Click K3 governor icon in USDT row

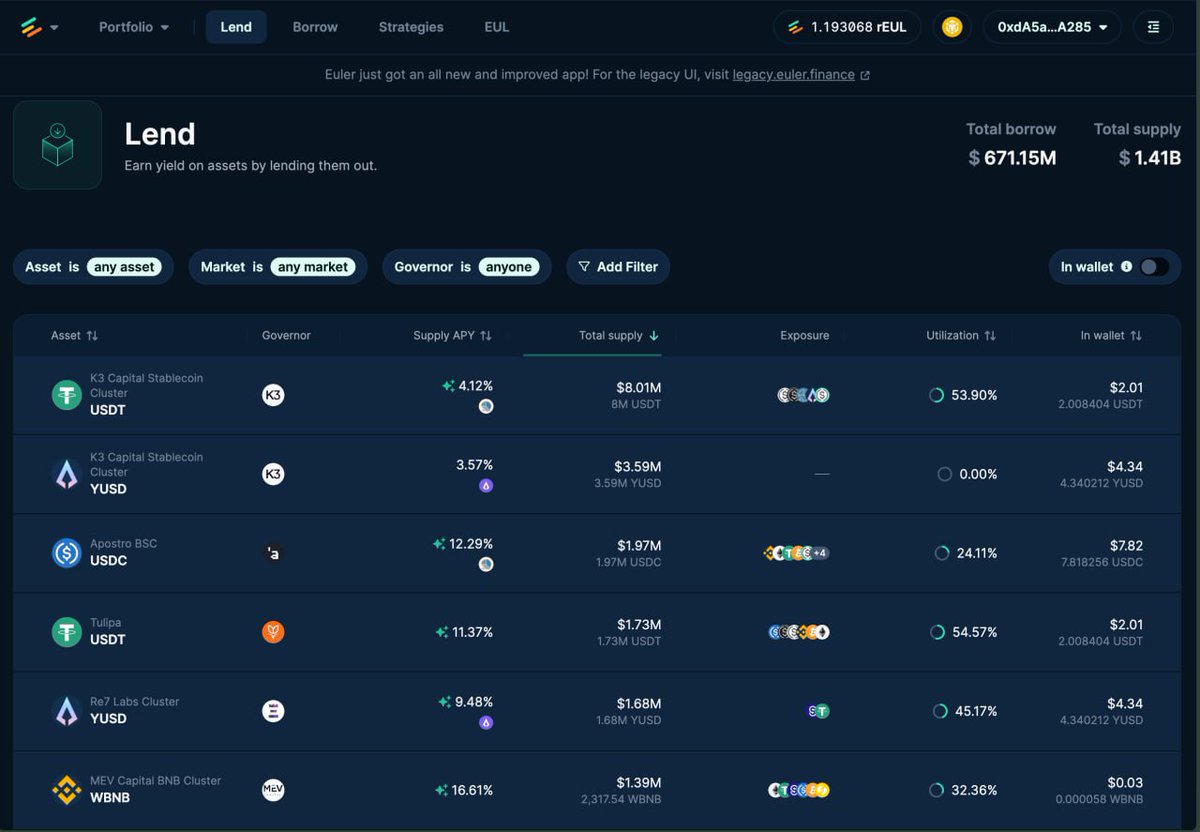point(273,395)
